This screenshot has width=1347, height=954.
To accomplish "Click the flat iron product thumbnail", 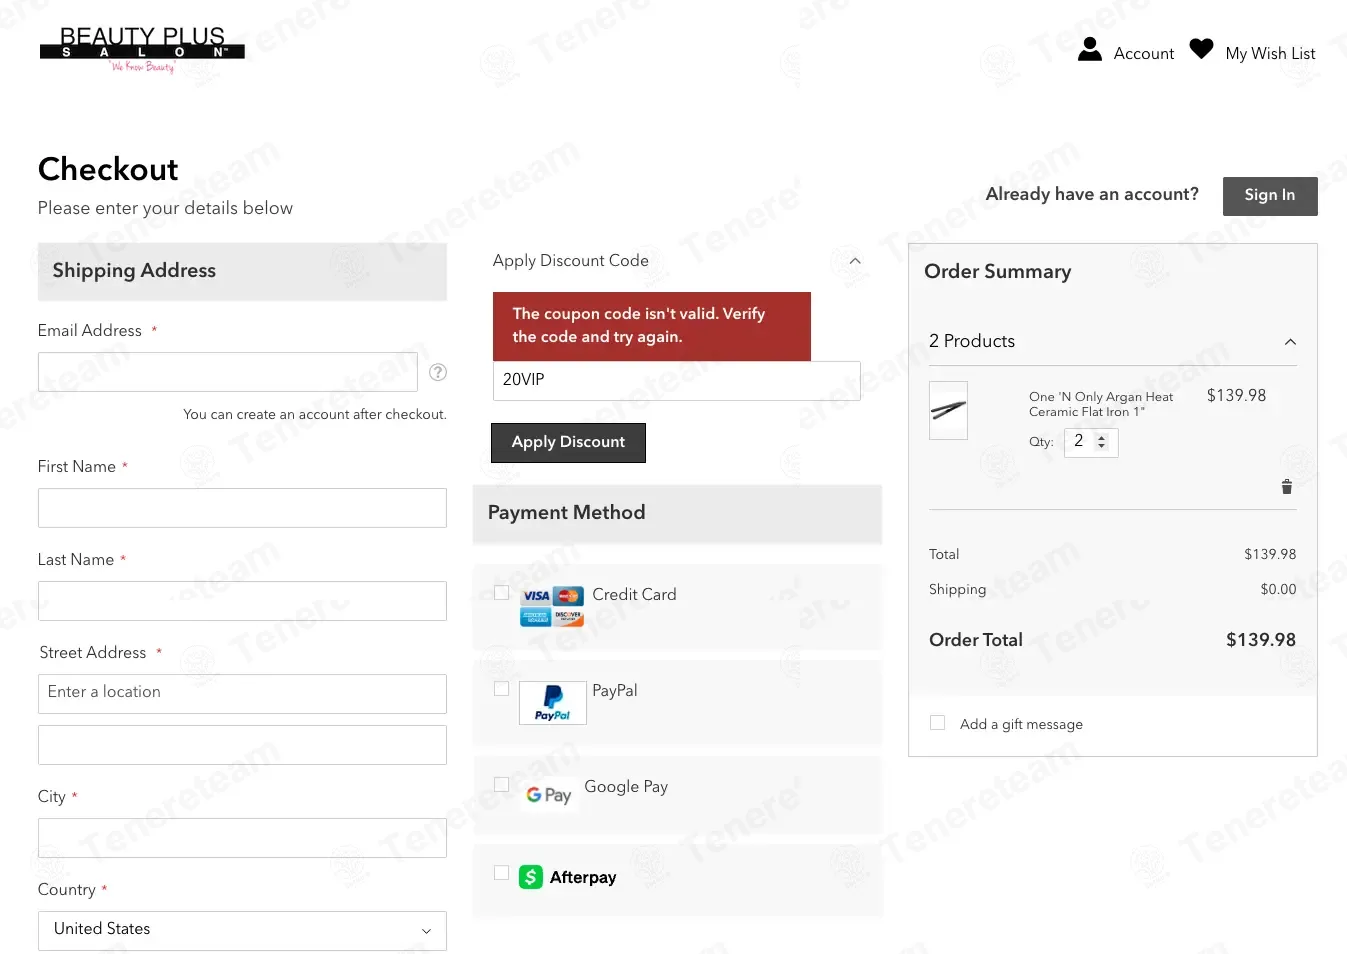I will (948, 410).
